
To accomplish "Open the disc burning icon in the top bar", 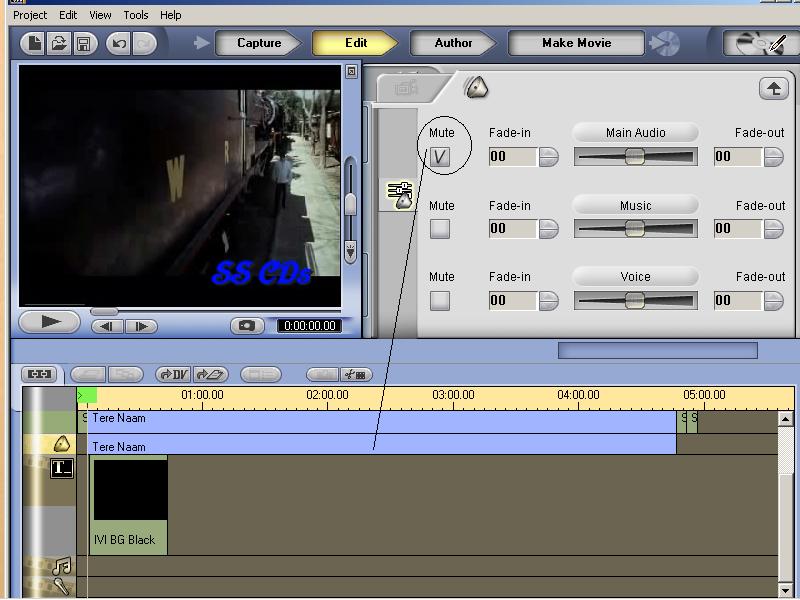I will click(665, 43).
